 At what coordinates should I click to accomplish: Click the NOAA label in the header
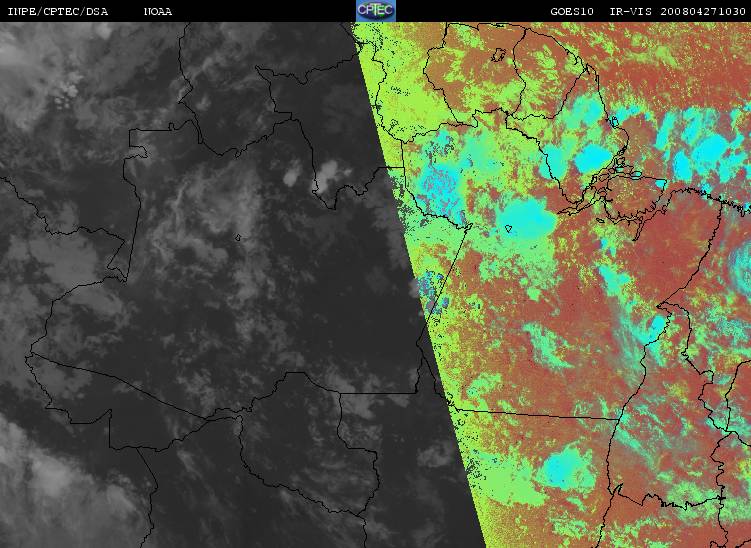(x=158, y=12)
